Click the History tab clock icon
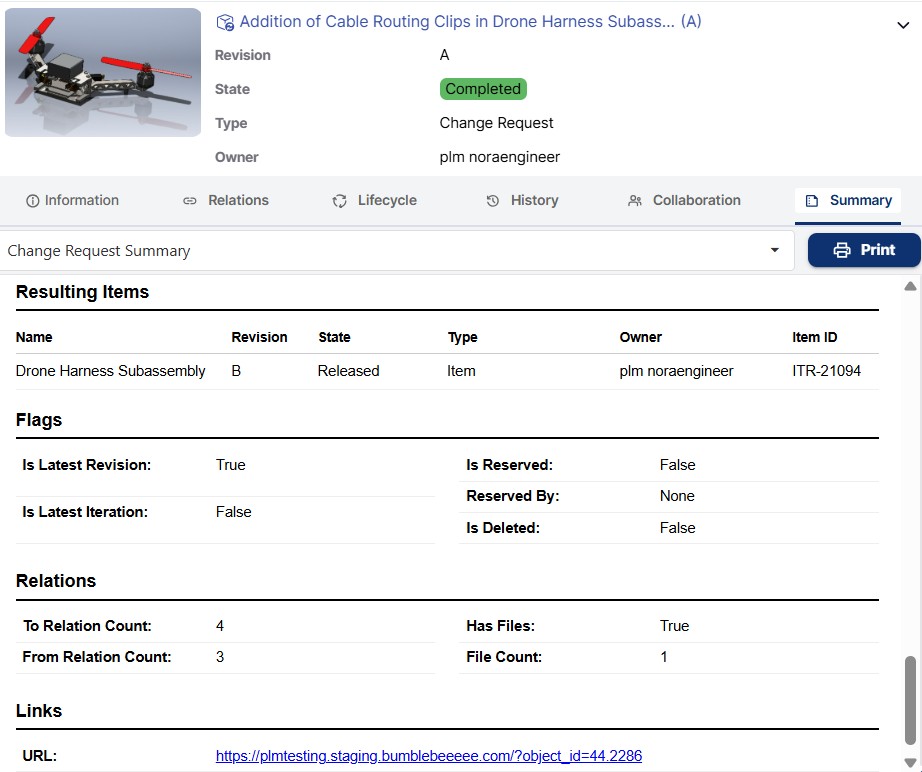922x772 pixels. click(493, 201)
